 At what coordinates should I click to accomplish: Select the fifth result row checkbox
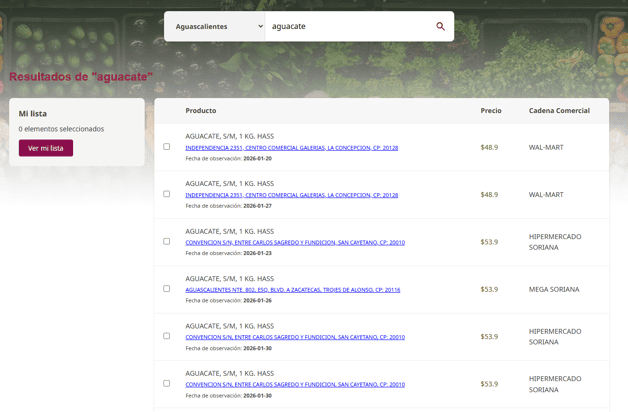167,336
